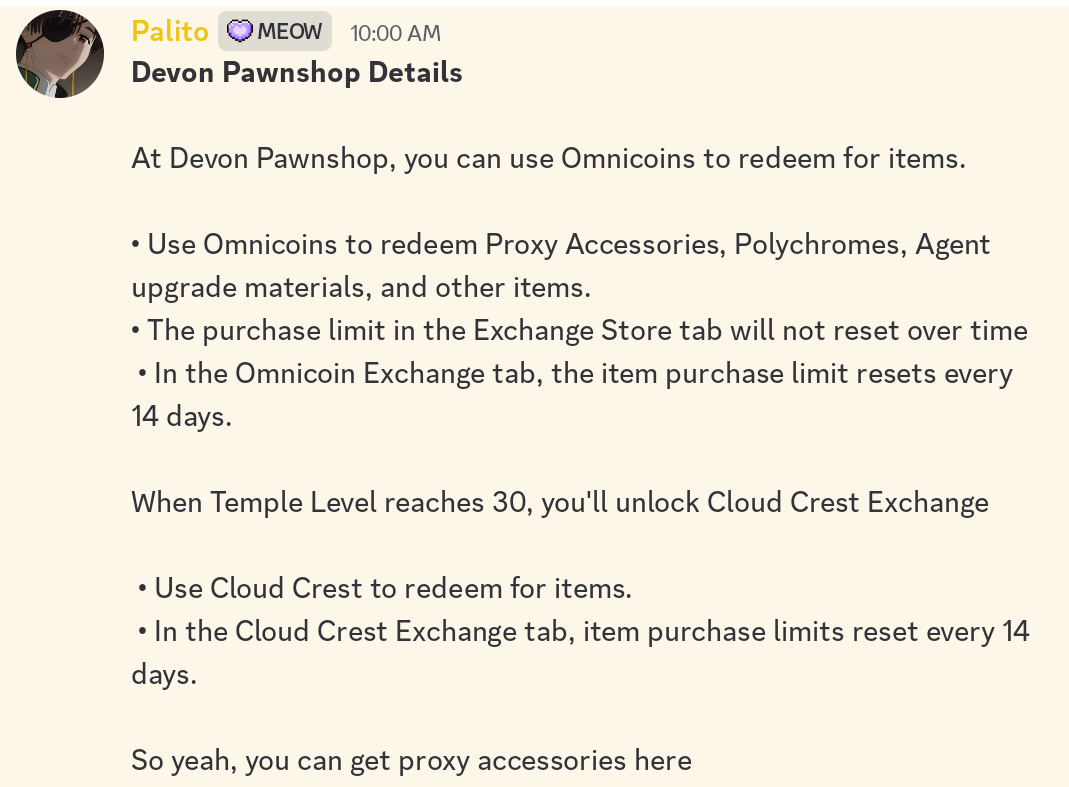Click the 10:00 AM message timestamp

click(395, 33)
